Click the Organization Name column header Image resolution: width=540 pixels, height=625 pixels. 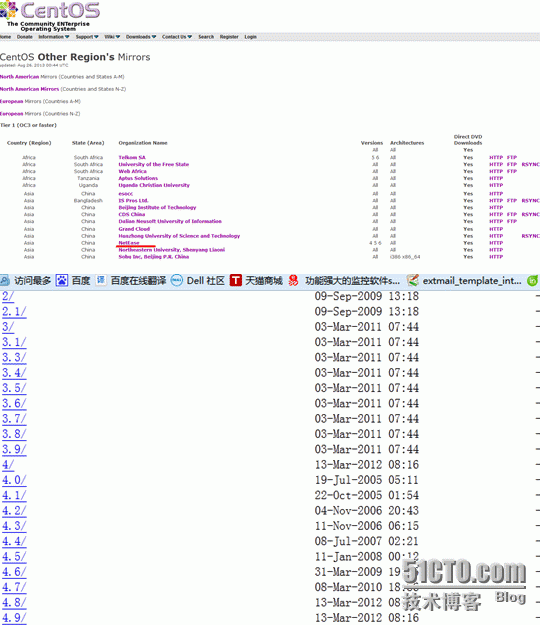pyautogui.click(x=143, y=143)
